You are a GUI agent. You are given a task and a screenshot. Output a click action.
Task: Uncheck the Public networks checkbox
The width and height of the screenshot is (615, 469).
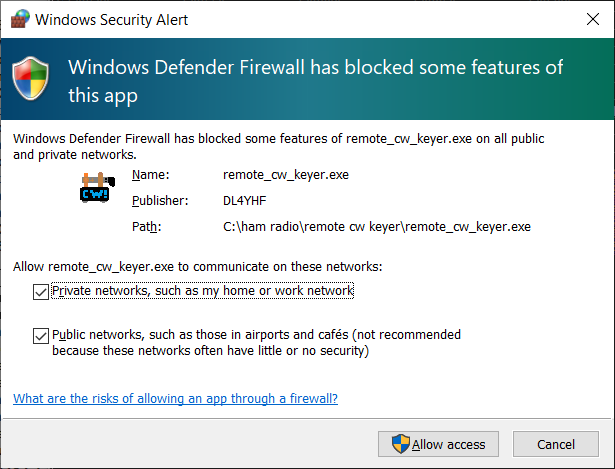coord(40,336)
